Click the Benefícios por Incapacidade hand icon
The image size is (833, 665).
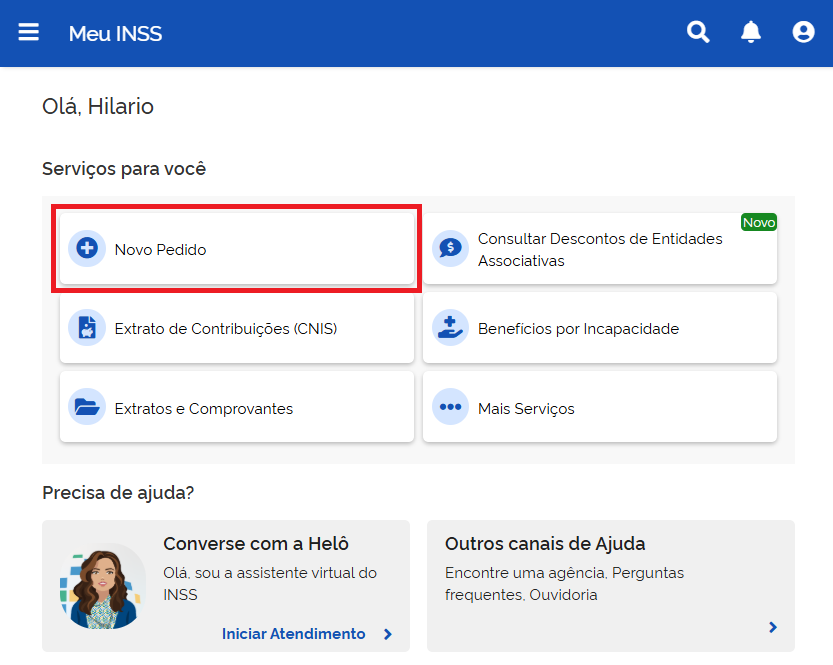click(450, 328)
